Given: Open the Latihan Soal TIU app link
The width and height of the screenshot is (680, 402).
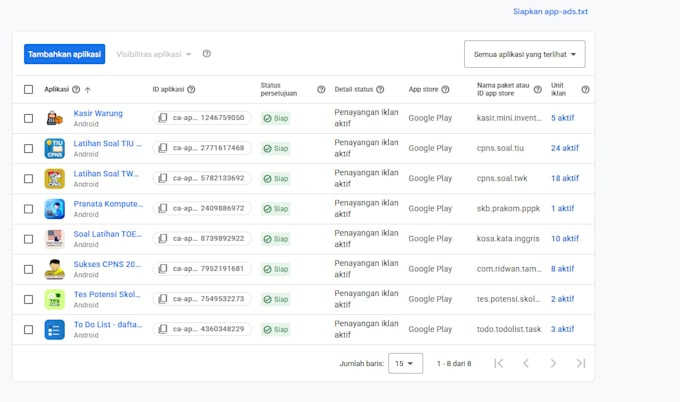Looking at the screenshot, I should click(108, 144).
